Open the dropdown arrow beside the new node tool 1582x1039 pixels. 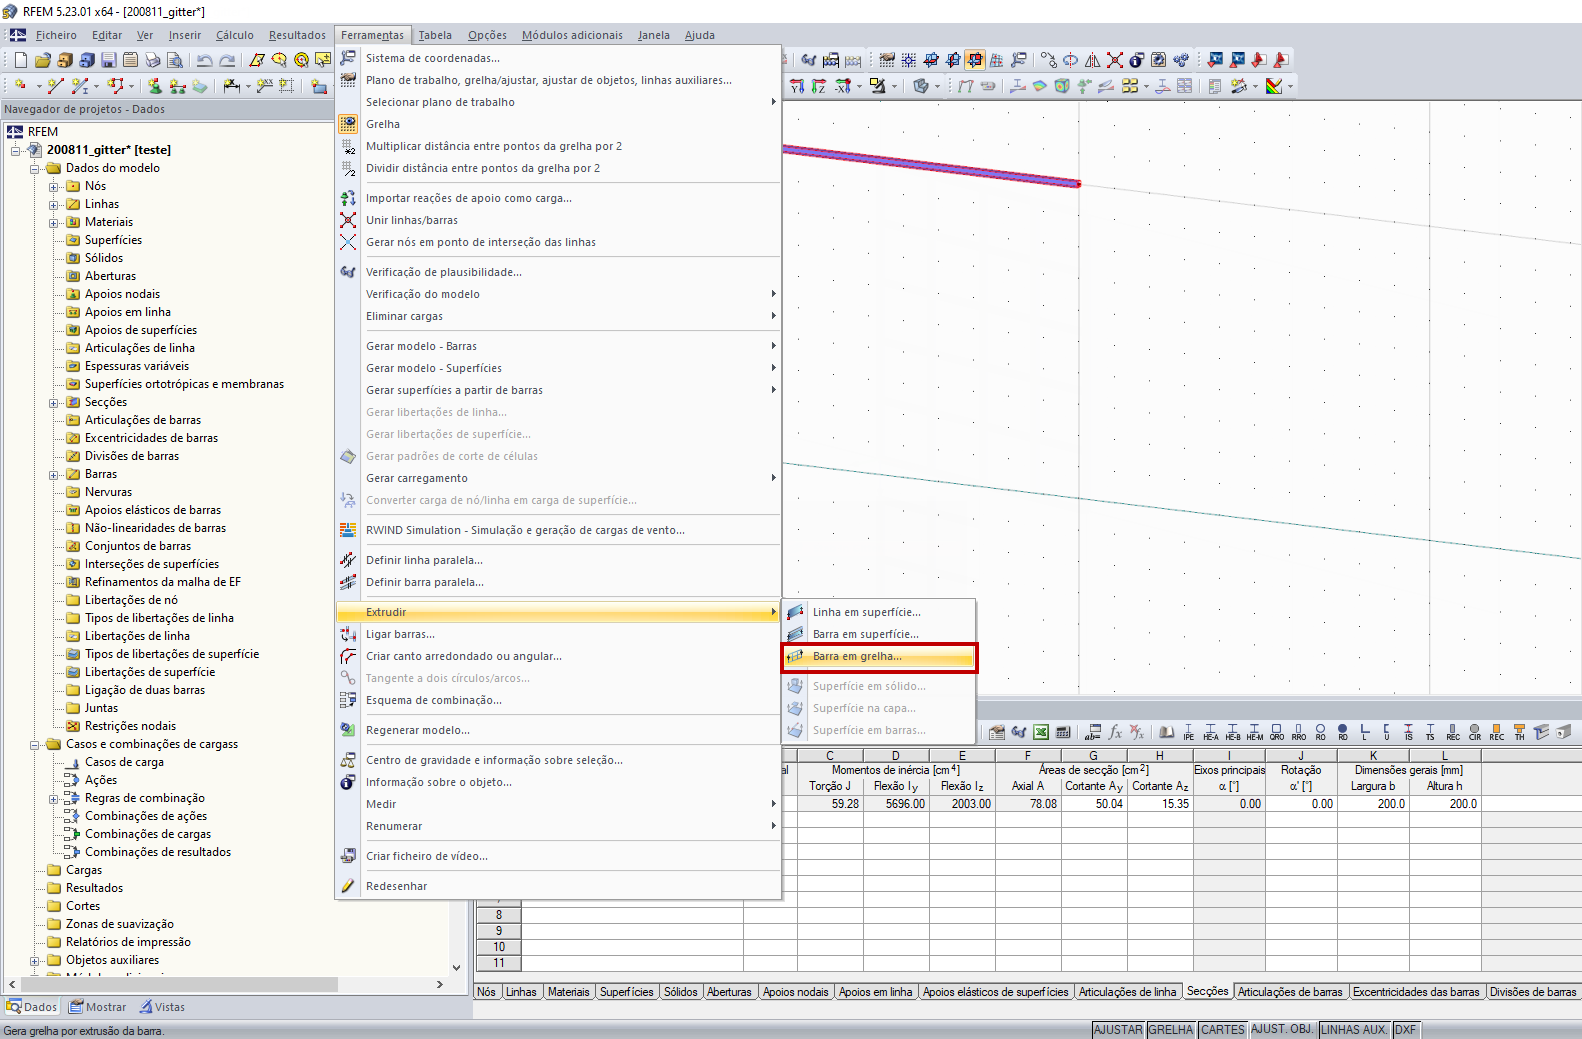coord(38,86)
